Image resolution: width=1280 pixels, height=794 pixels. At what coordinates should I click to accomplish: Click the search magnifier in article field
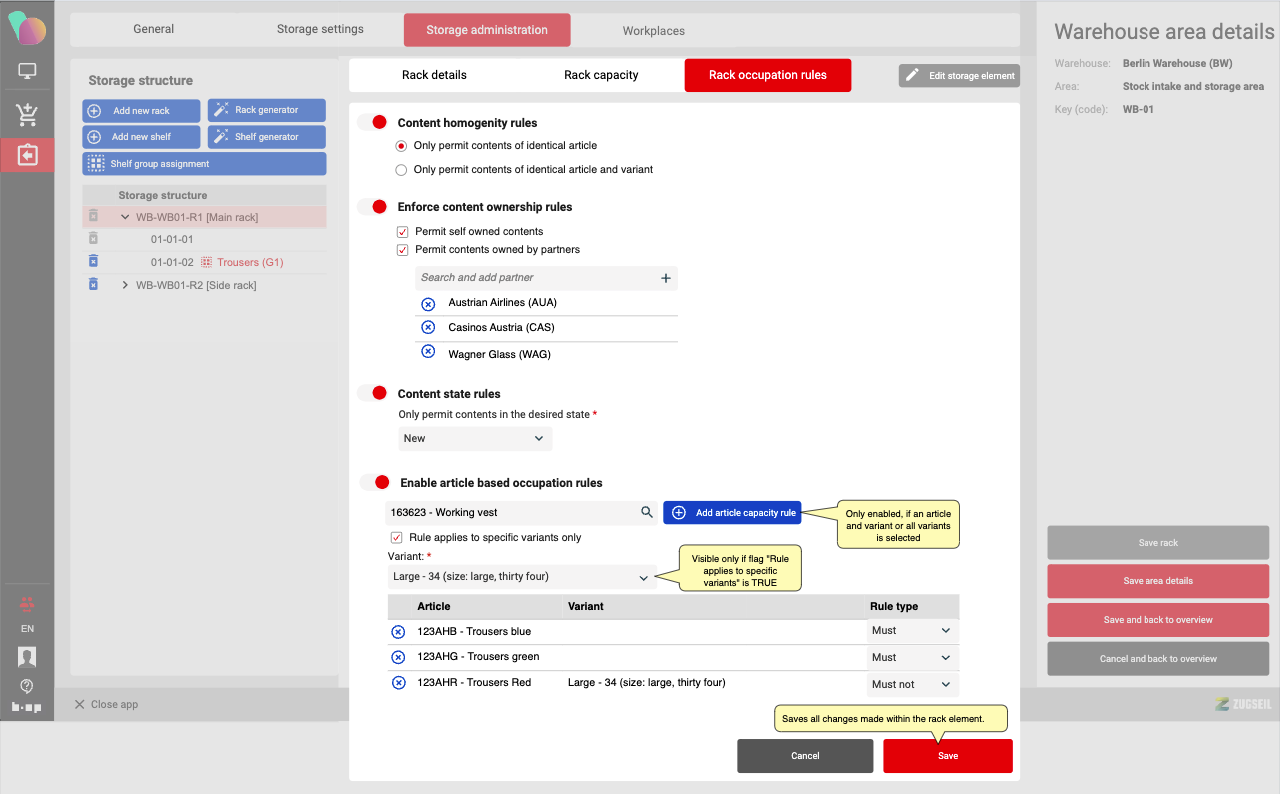(x=647, y=513)
